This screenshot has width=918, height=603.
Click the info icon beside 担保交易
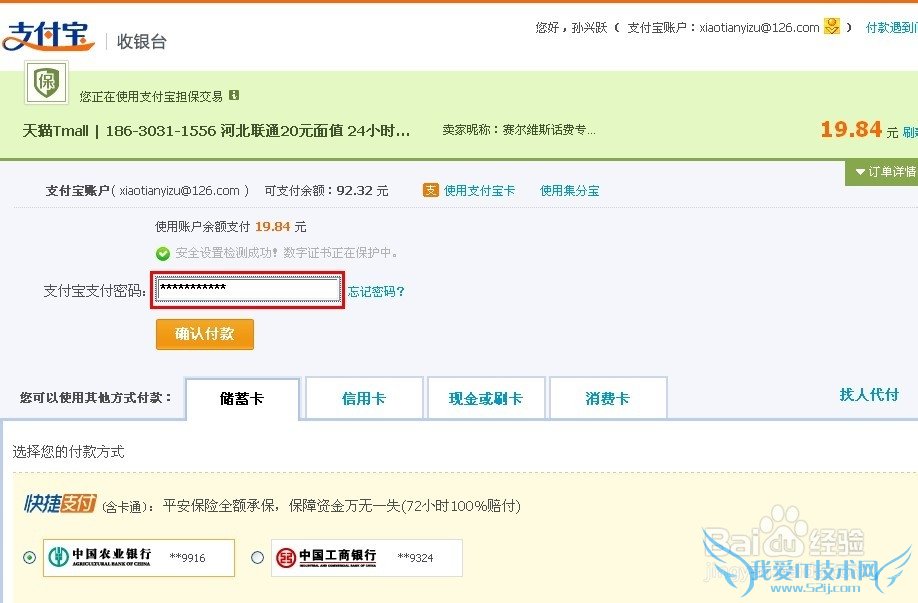[234, 95]
